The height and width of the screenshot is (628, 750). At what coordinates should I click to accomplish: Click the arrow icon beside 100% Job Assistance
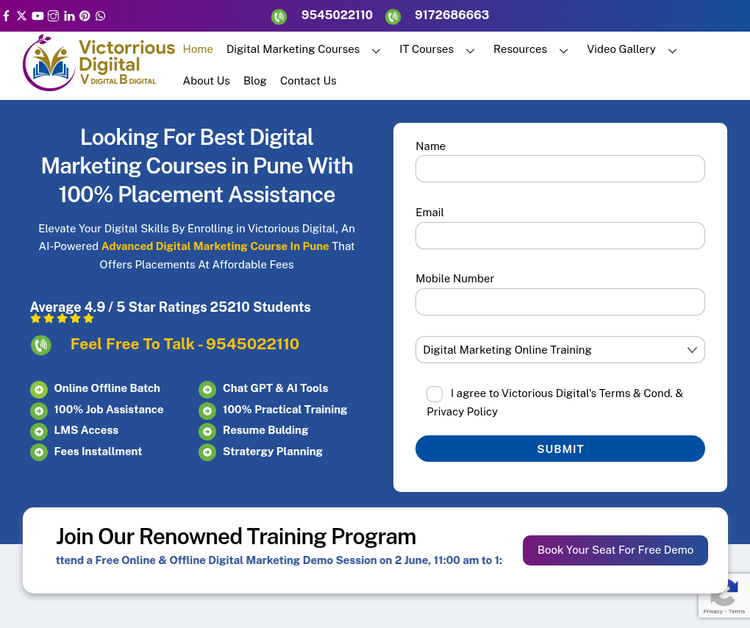[x=39, y=410]
